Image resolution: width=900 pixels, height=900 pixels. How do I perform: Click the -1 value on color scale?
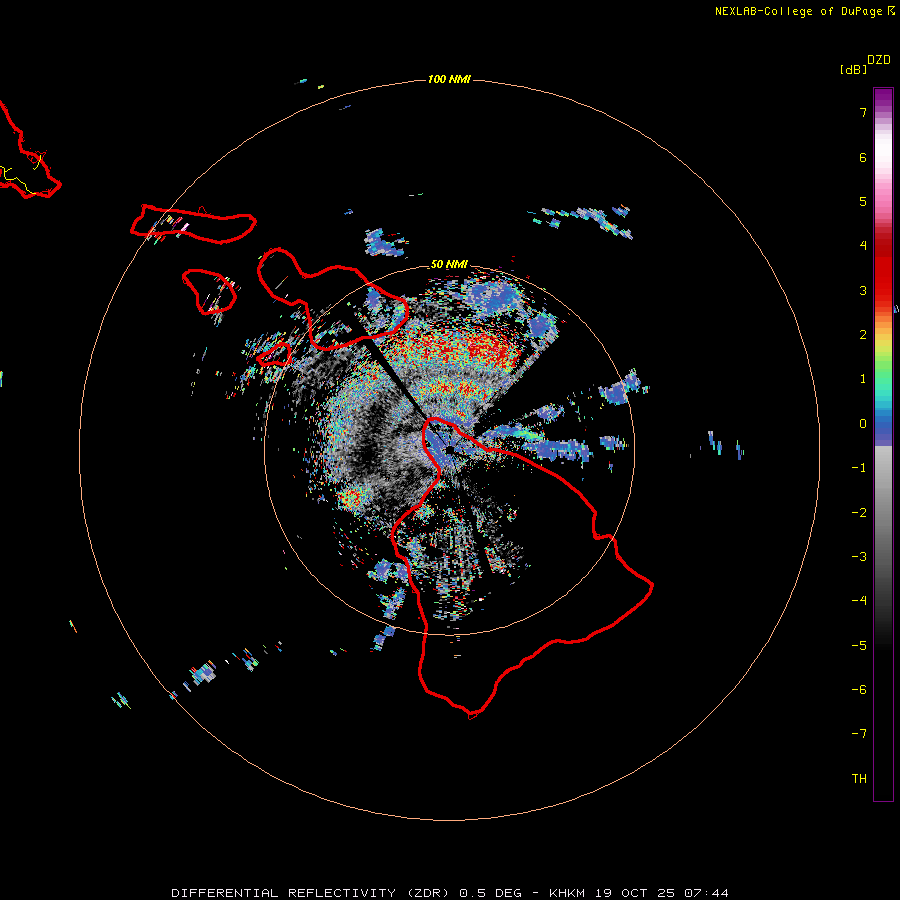click(859, 468)
